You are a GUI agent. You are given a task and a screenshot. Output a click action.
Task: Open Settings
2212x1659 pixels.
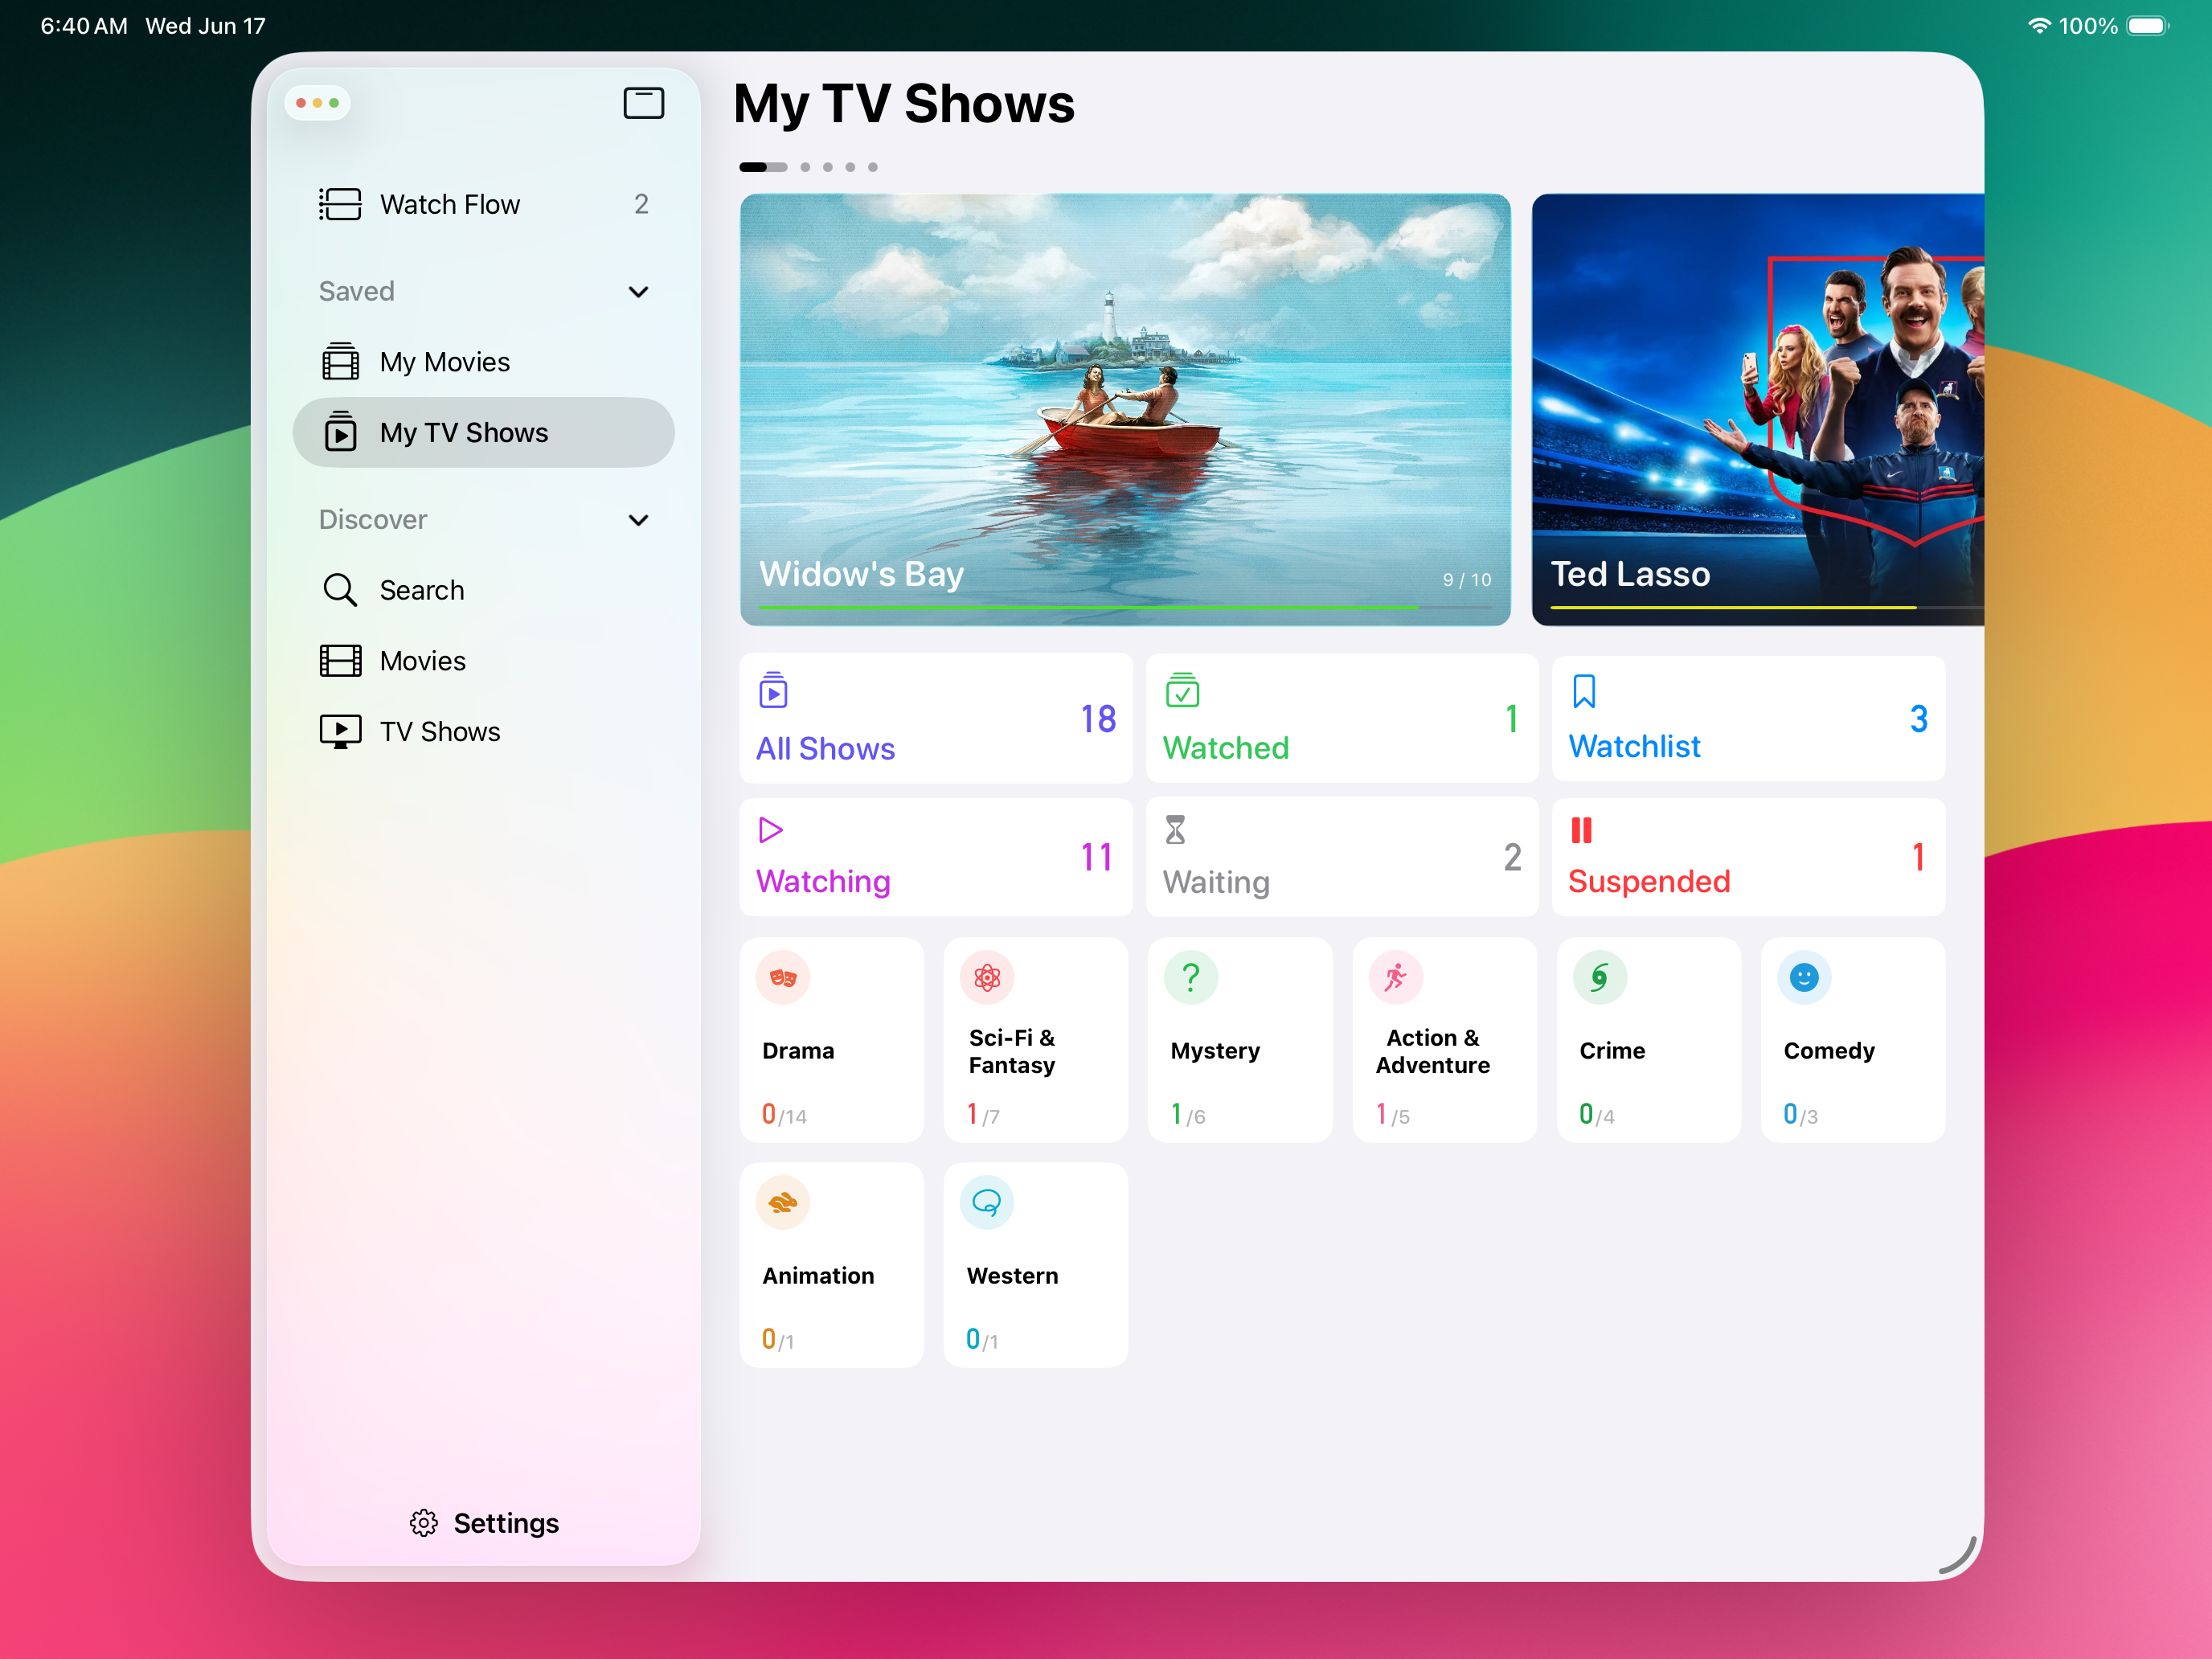coord(484,1523)
